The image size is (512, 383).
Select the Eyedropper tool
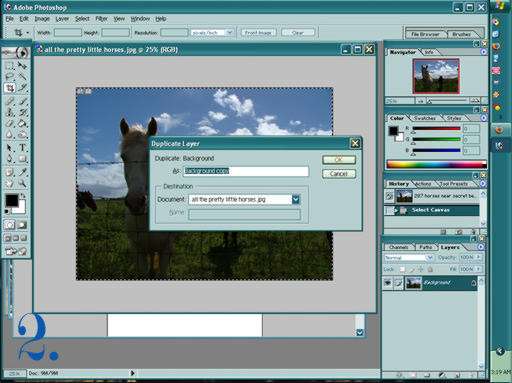[x=22, y=172]
